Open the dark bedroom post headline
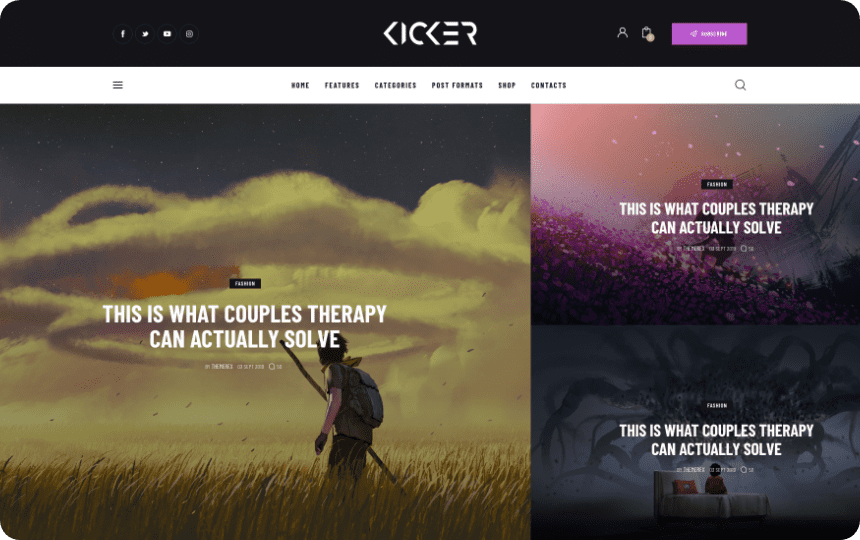Image resolution: width=860 pixels, height=540 pixels. click(x=716, y=440)
